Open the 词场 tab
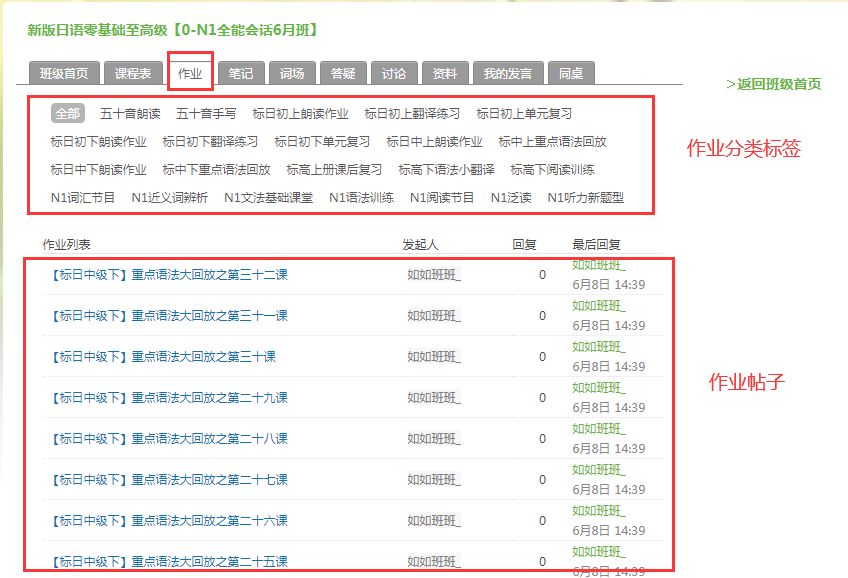The image size is (848, 578). coord(292,73)
